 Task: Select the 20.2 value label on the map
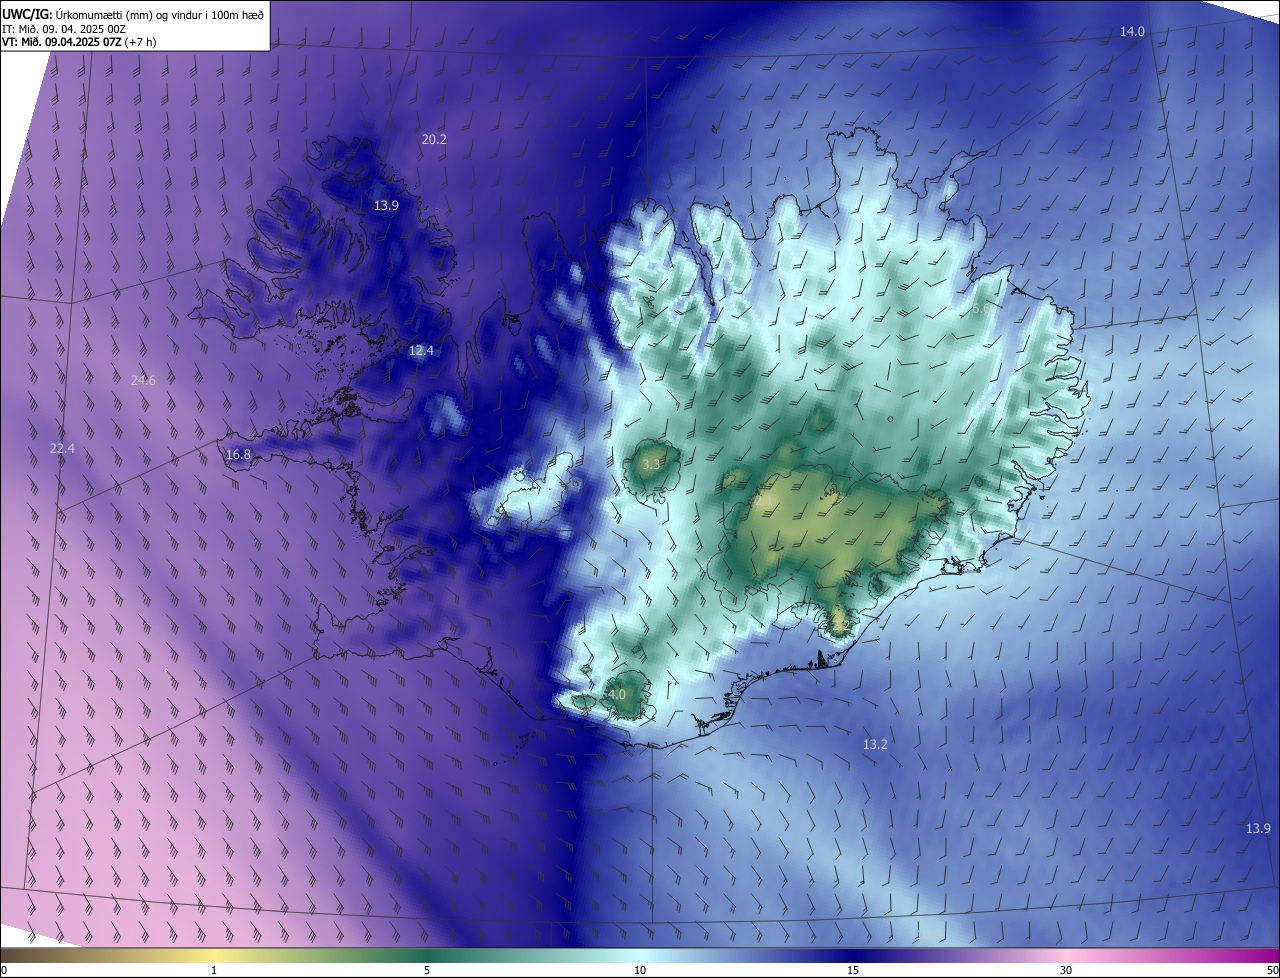tap(434, 140)
